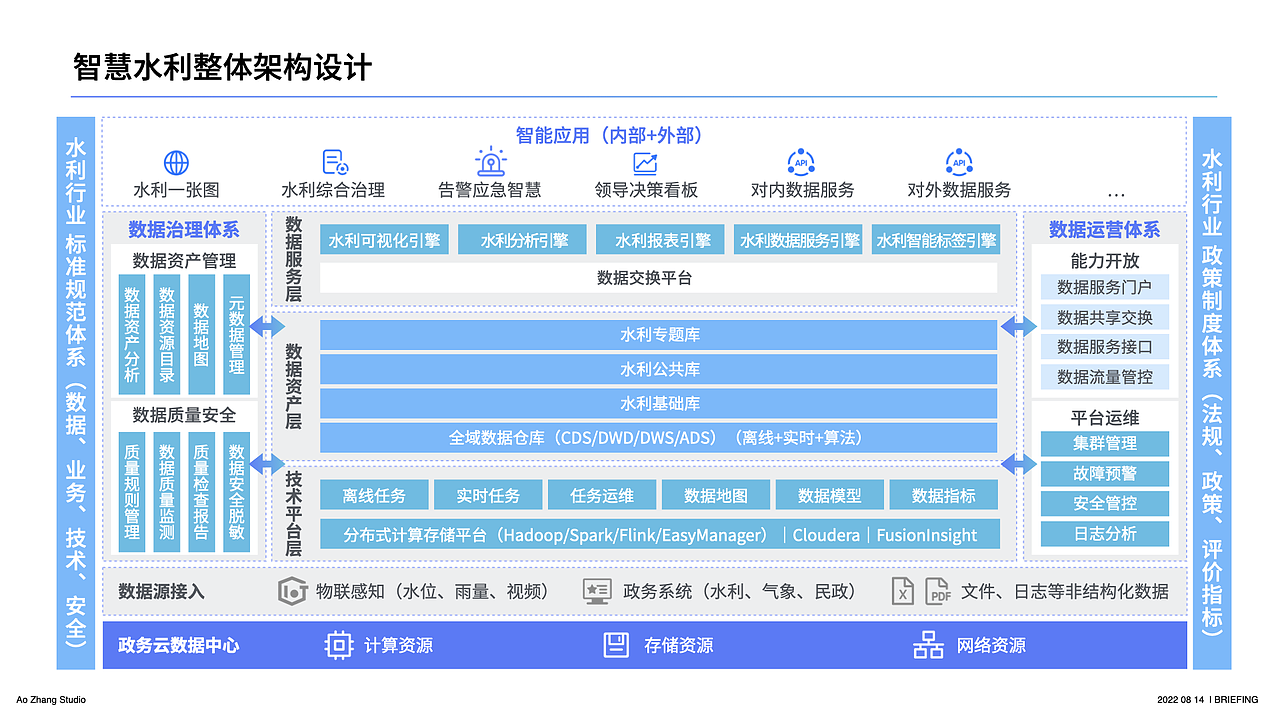This screenshot has width=1280, height=720.
Task: Click the 集群管理 box
Action: click(1105, 443)
